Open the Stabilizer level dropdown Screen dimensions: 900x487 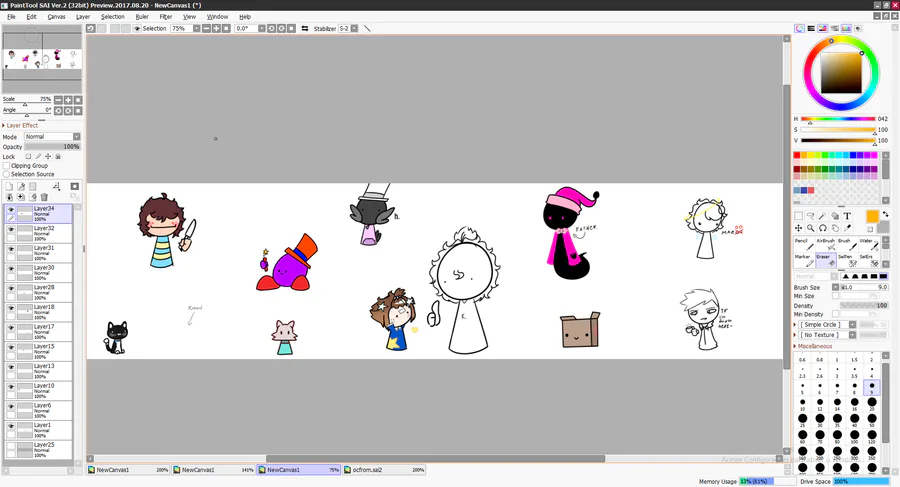pos(354,28)
